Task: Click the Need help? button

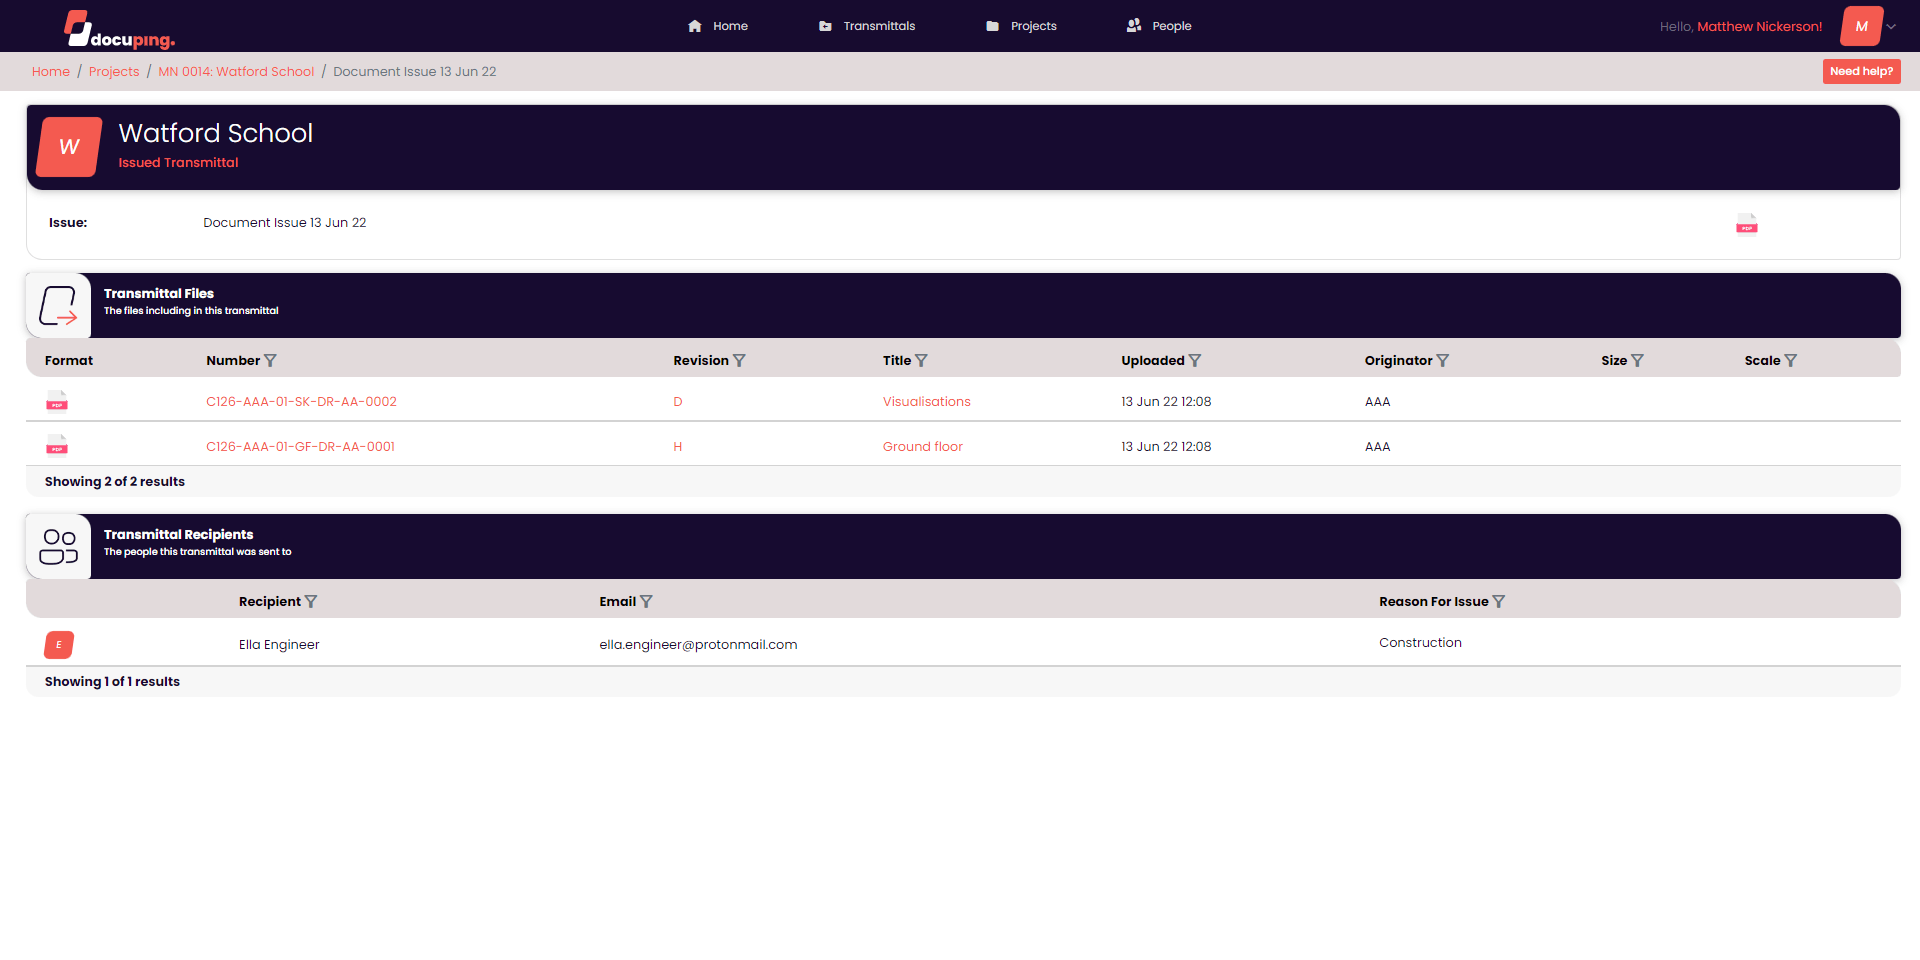Action: point(1861,71)
